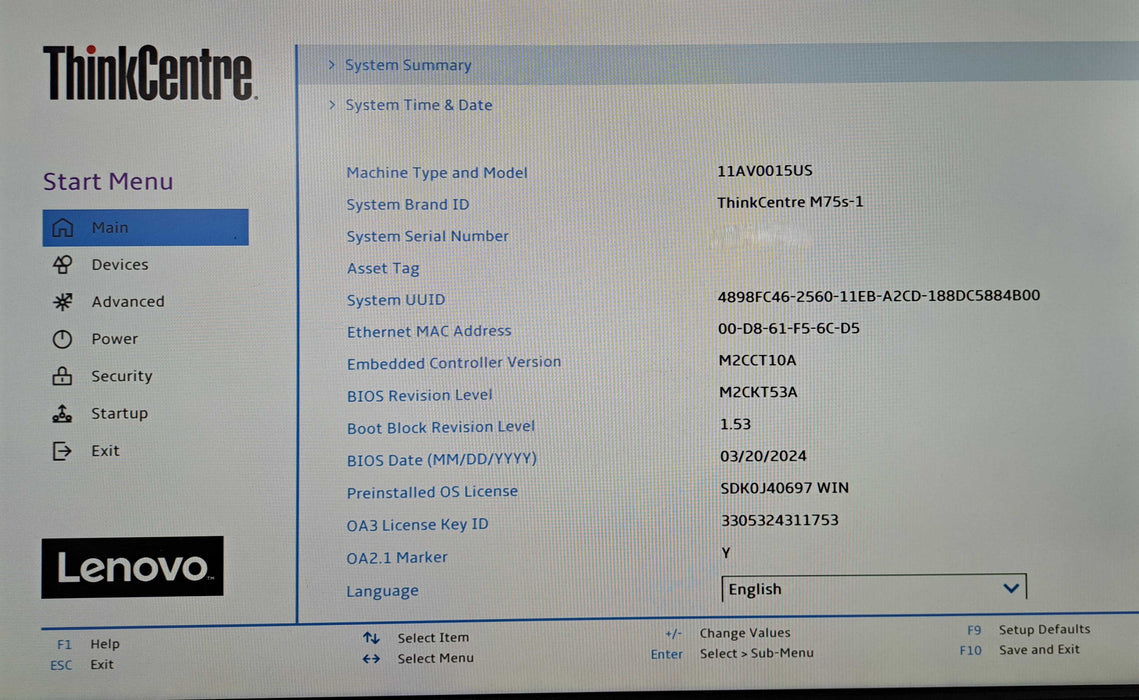
Task: Click the Security padlock icon
Action: click(x=61, y=376)
